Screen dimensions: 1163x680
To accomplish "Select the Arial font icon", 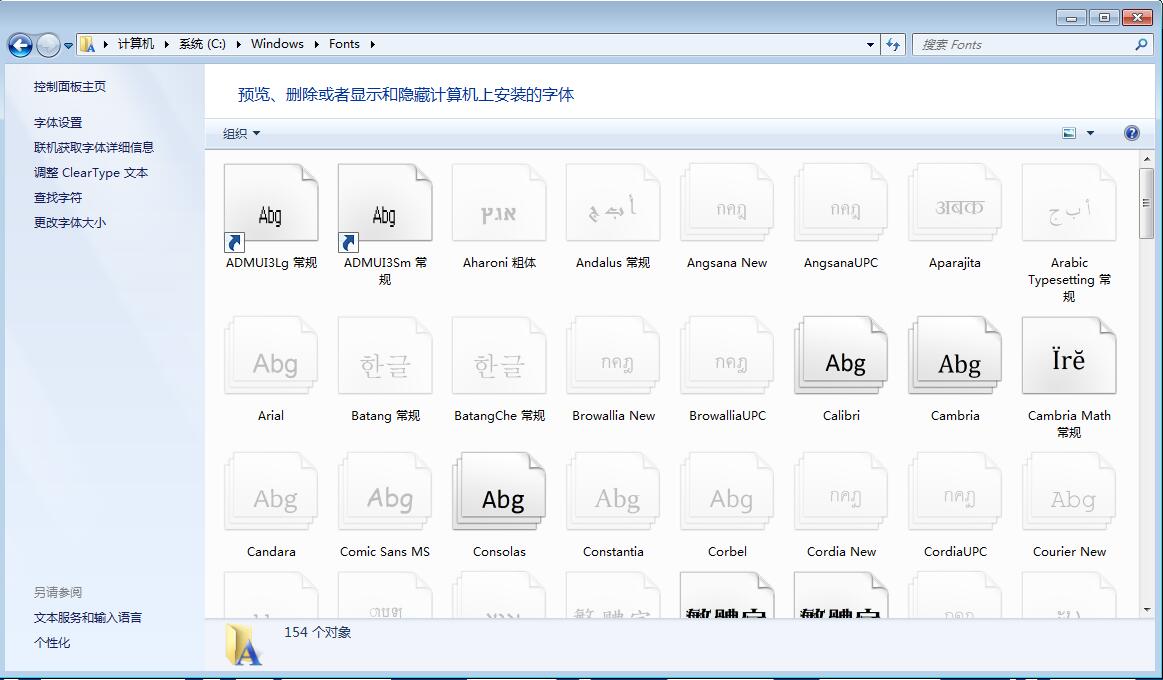I will [271, 357].
